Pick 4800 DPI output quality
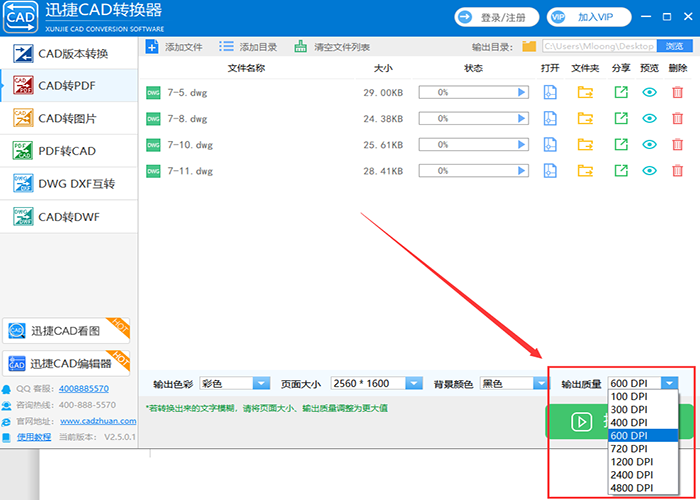This screenshot has height=500, width=700. tap(643, 488)
